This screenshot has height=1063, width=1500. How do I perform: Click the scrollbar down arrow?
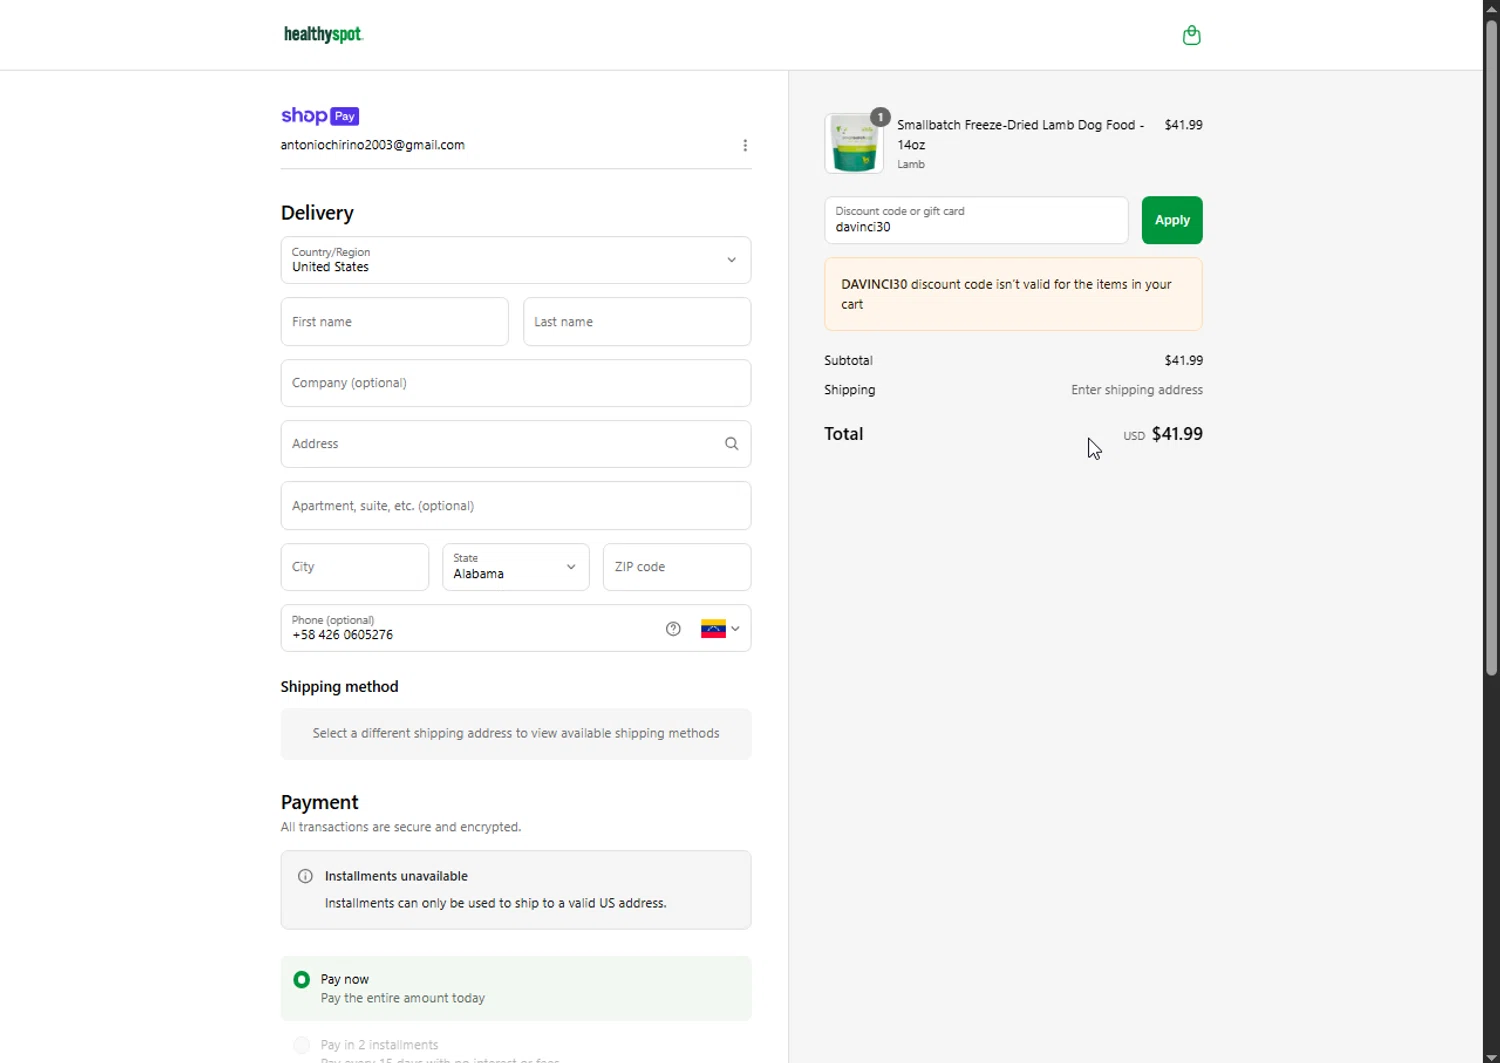(1491, 1056)
